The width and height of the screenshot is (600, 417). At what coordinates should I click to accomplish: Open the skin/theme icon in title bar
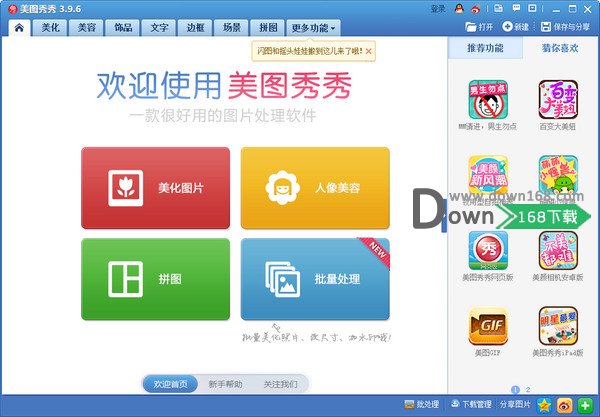(x=498, y=8)
